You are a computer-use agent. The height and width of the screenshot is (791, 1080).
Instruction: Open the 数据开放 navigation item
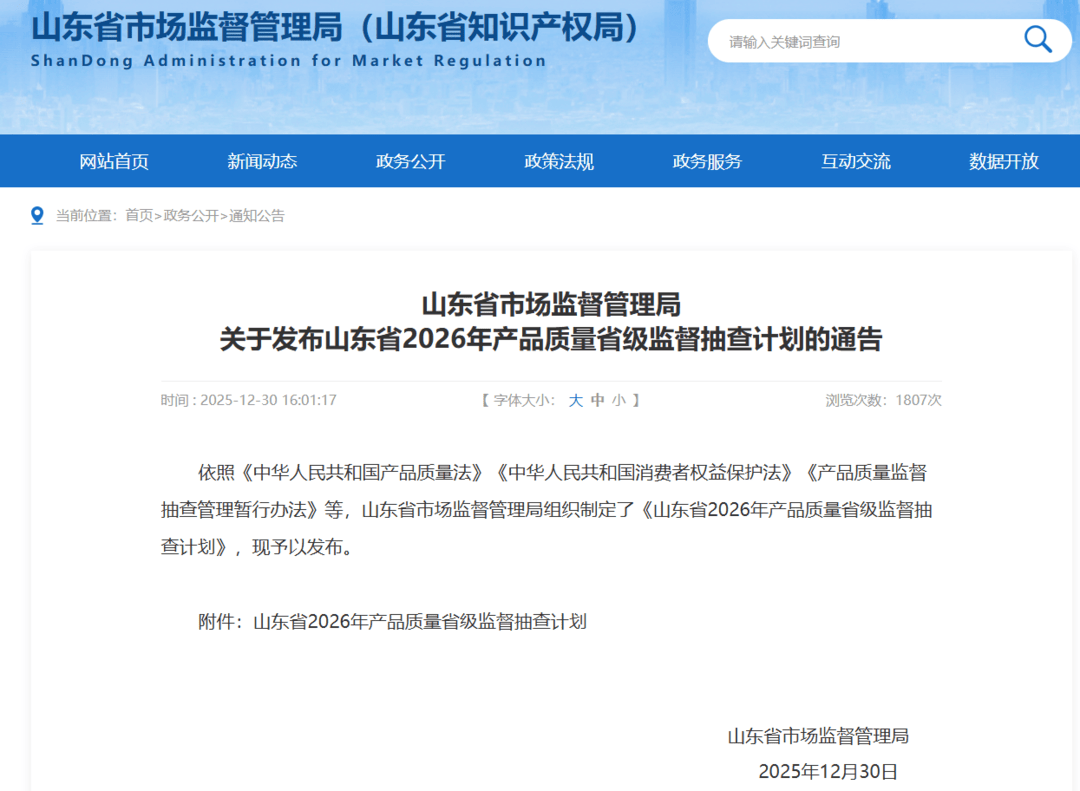[1001, 161]
